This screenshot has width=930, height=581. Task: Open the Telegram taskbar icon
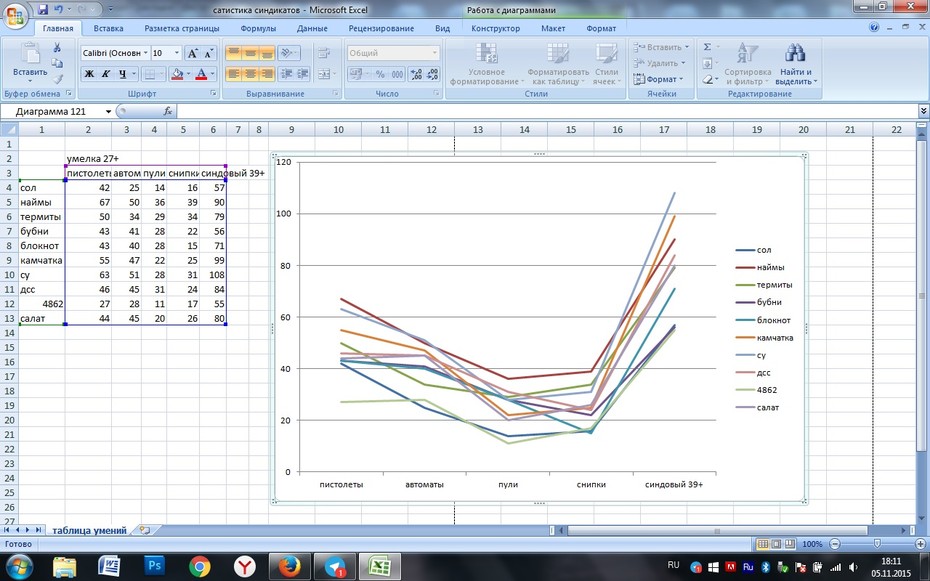coord(333,567)
